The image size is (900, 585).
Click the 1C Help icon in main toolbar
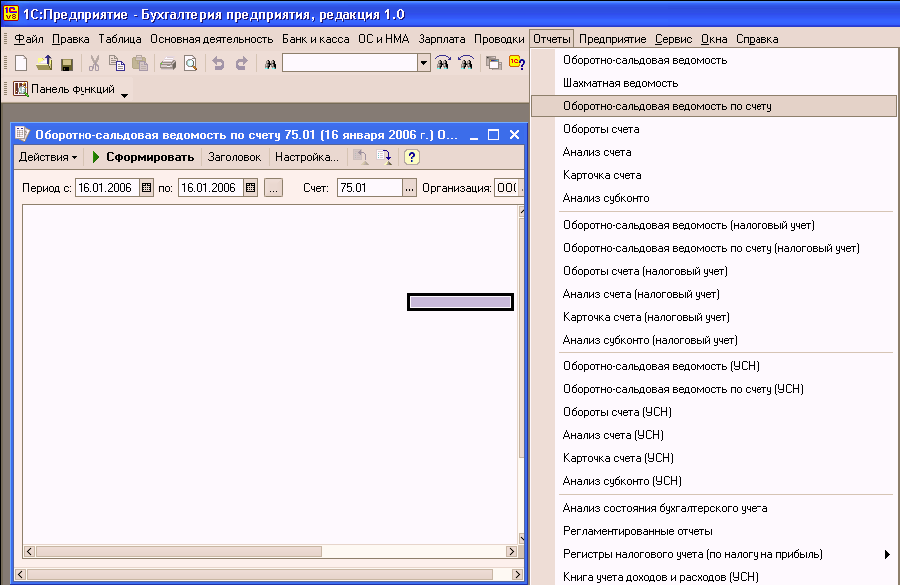[517, 63]
